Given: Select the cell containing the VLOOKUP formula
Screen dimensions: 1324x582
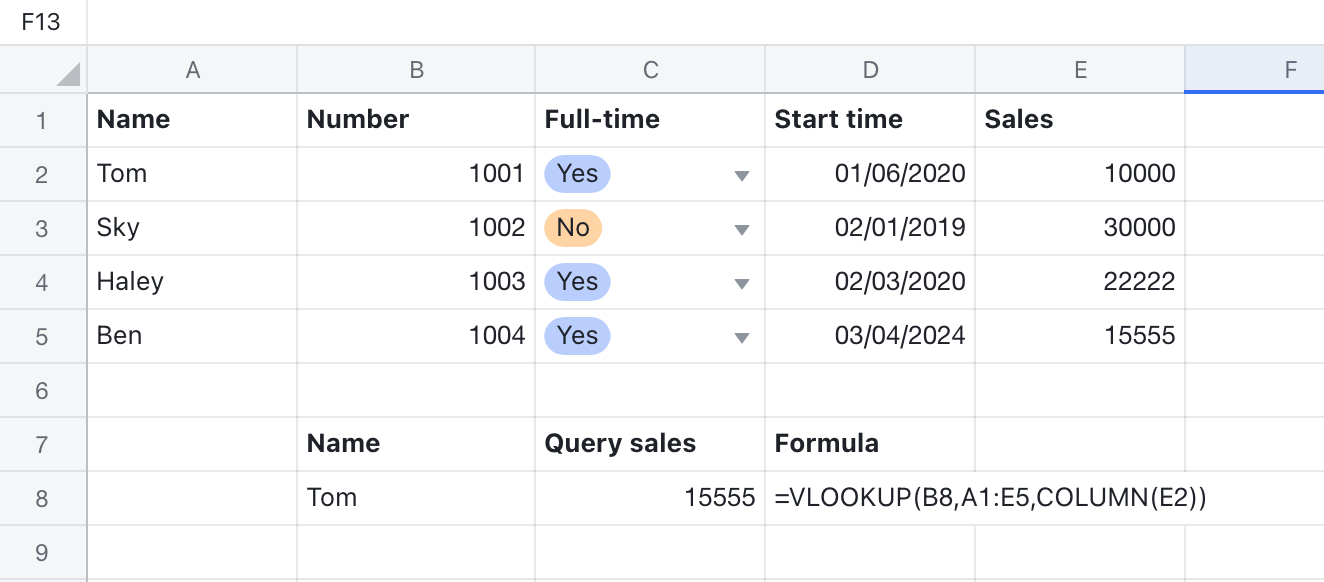Looking at the screenshot, I should click(x=870, y=497).
